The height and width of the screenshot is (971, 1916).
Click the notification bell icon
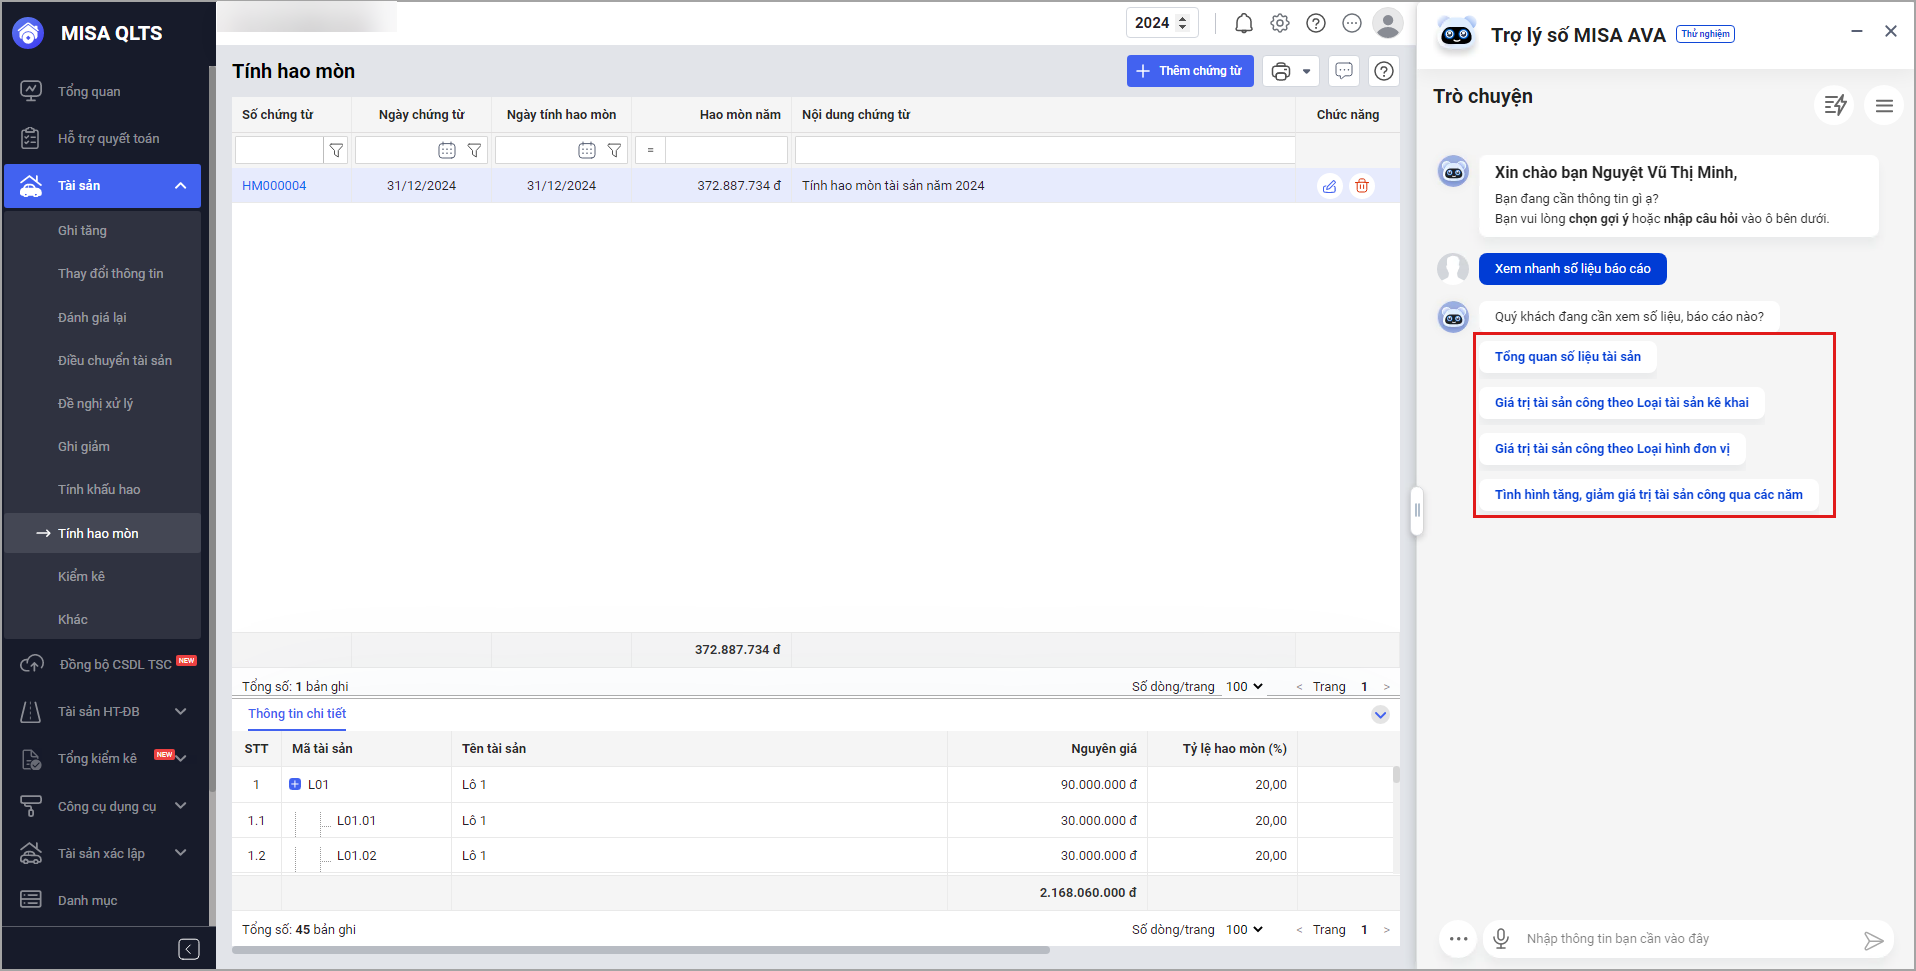pos(1243,23)
